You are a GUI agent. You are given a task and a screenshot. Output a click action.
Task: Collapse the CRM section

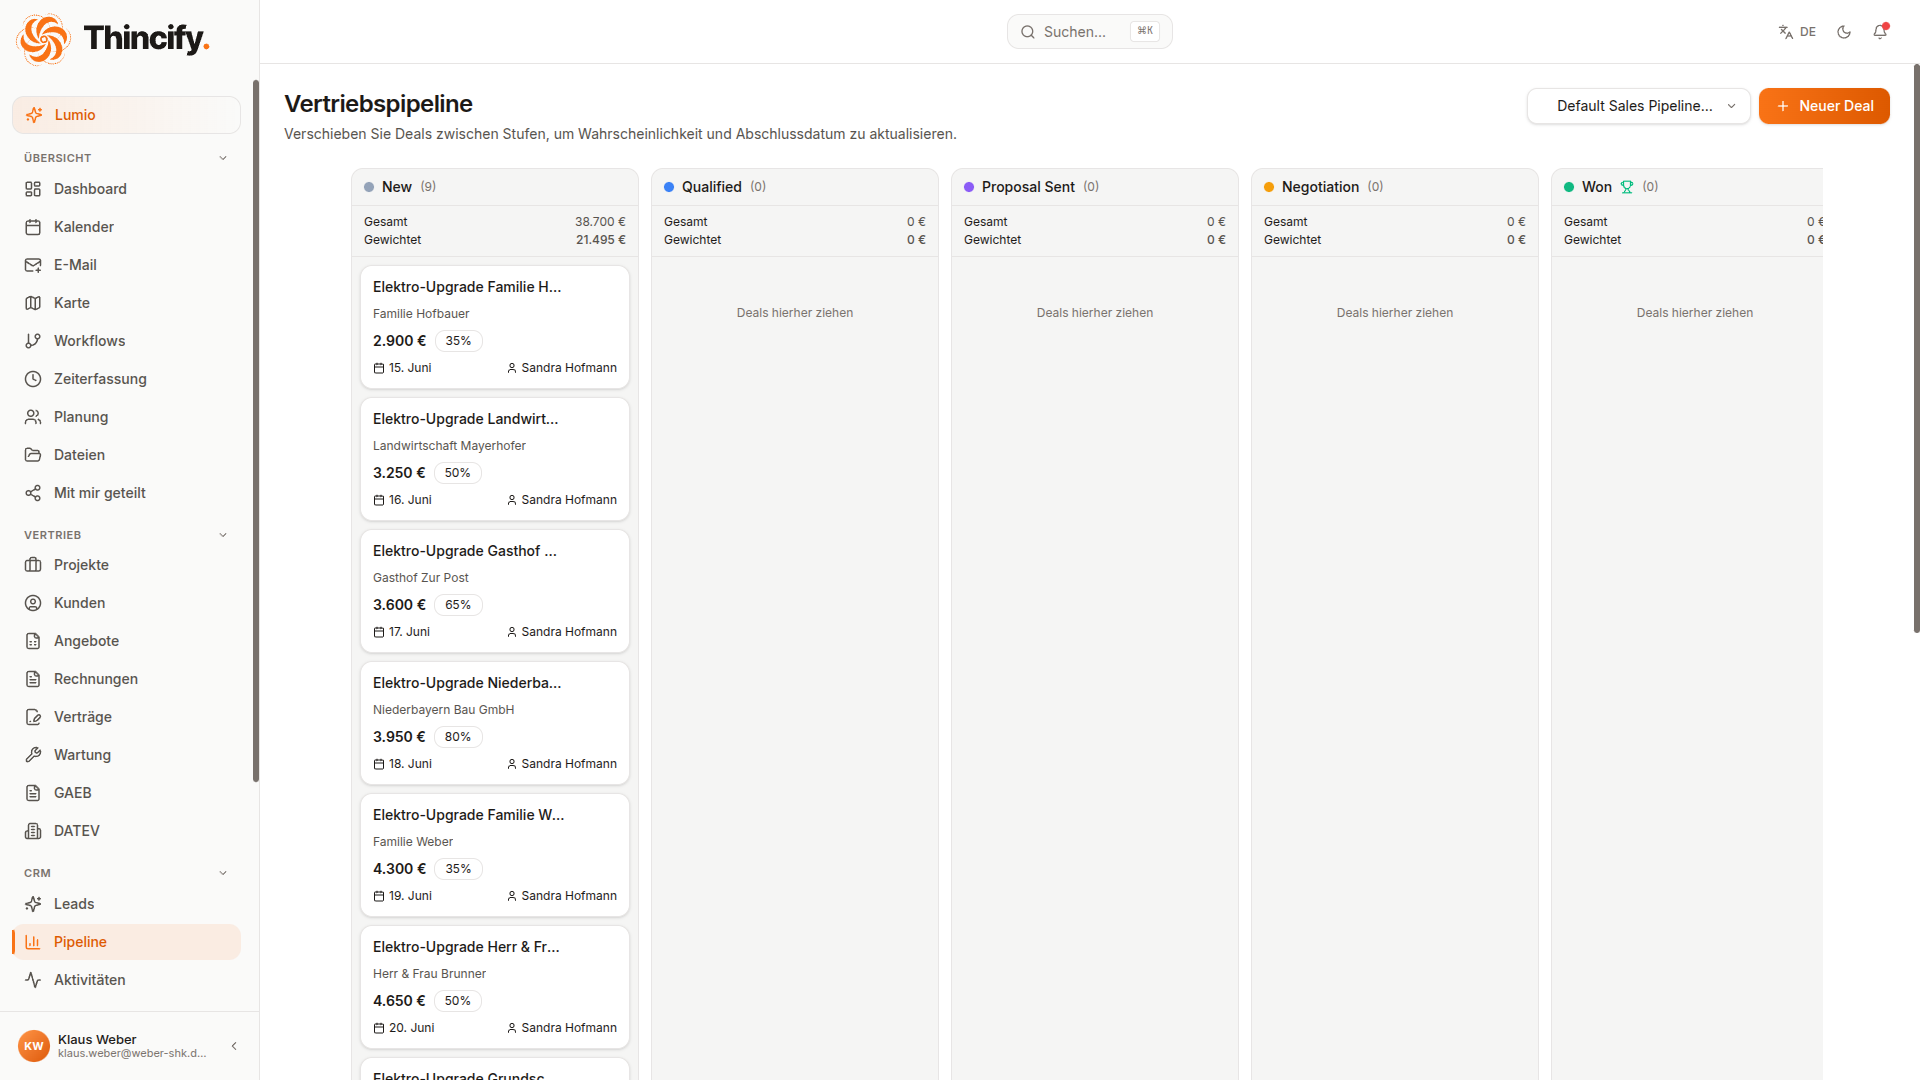(223, 873)
